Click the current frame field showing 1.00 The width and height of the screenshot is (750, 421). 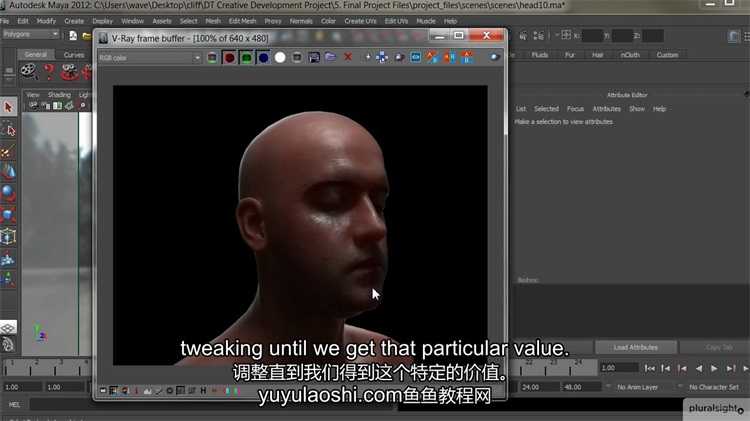[x=618, y=368]
